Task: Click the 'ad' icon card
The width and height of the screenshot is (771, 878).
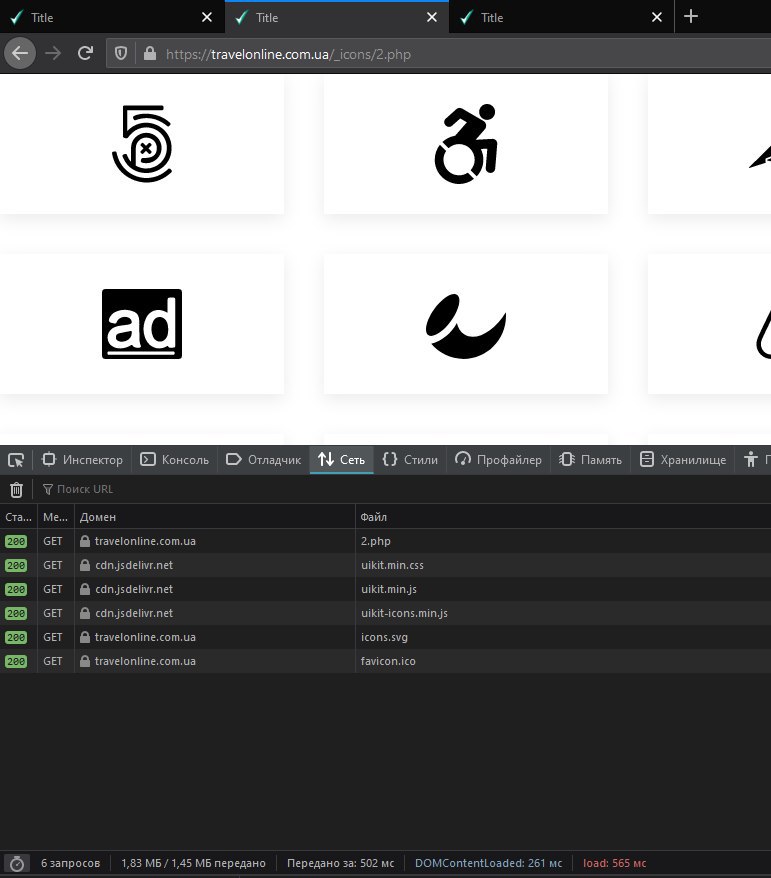Action: coord(142,324)
